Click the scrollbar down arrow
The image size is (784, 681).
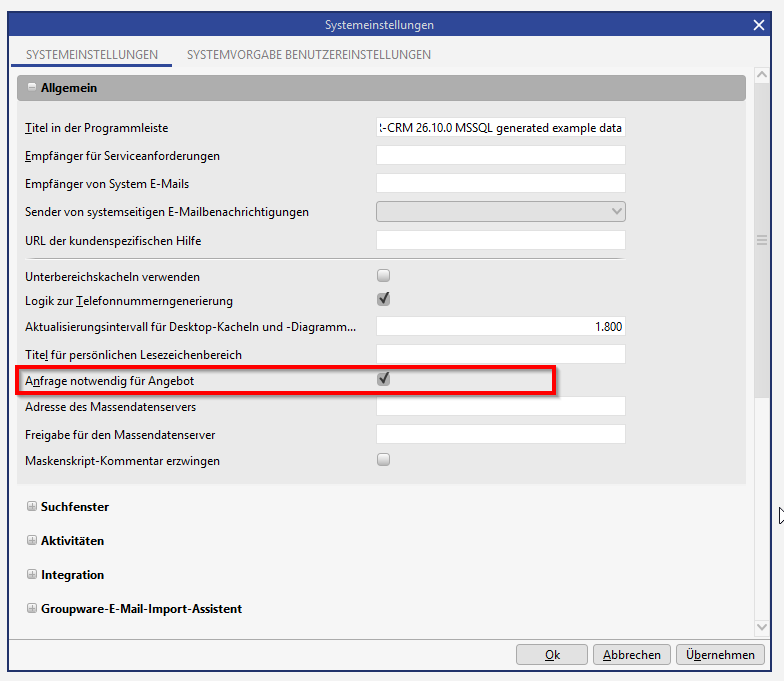(x=762, y=626)
